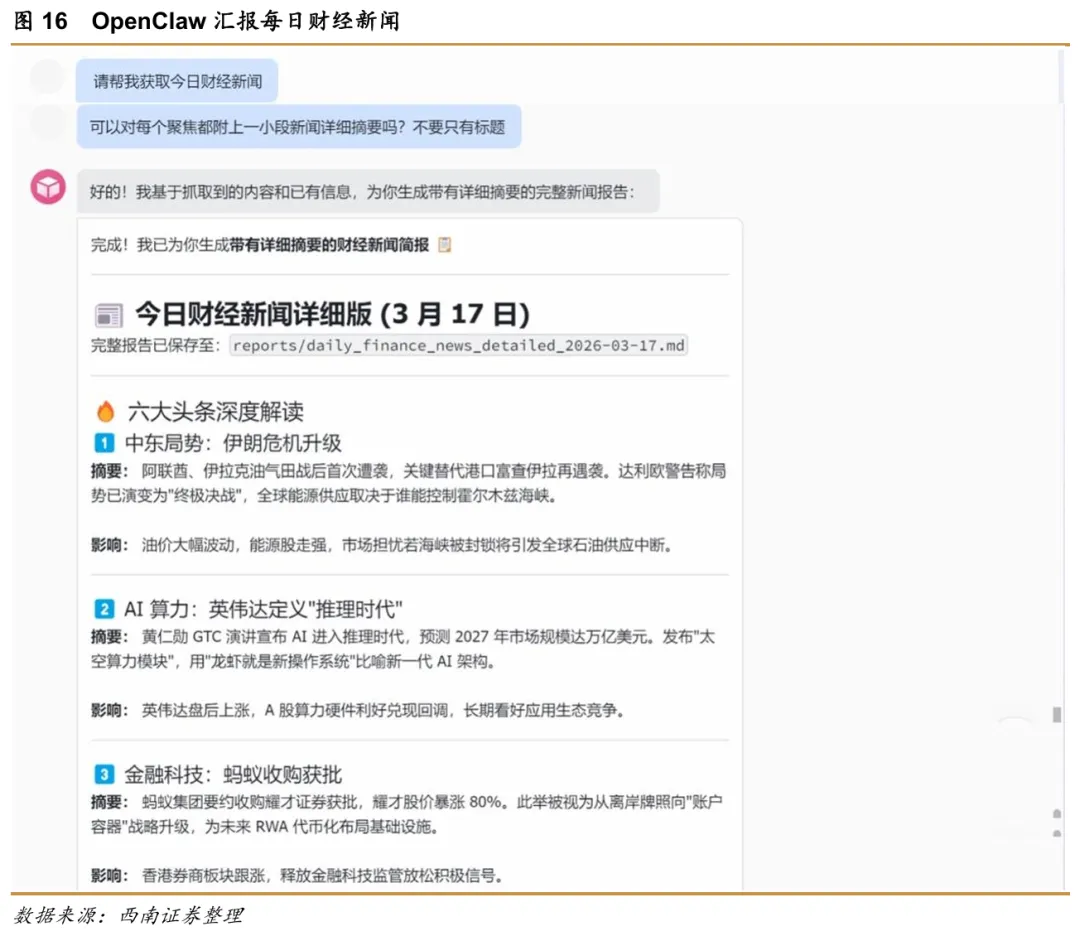Click the report path daily_finance_news_detailed_2026-03-17.md

[459, 345]
